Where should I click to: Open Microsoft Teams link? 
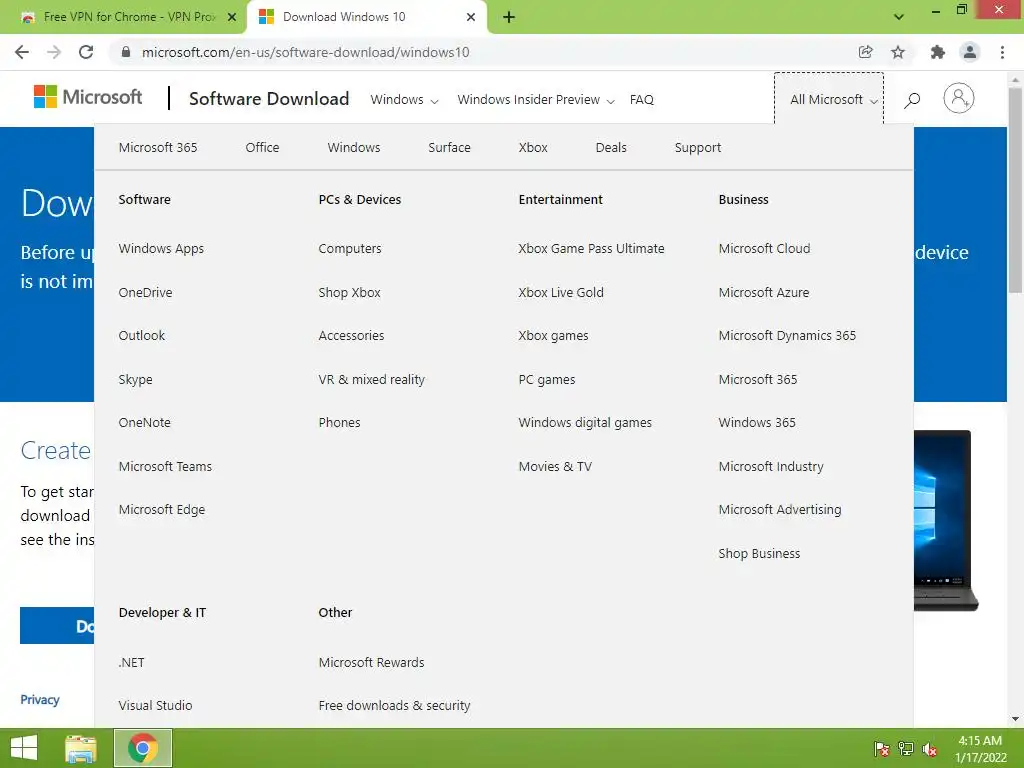point(165,466)
